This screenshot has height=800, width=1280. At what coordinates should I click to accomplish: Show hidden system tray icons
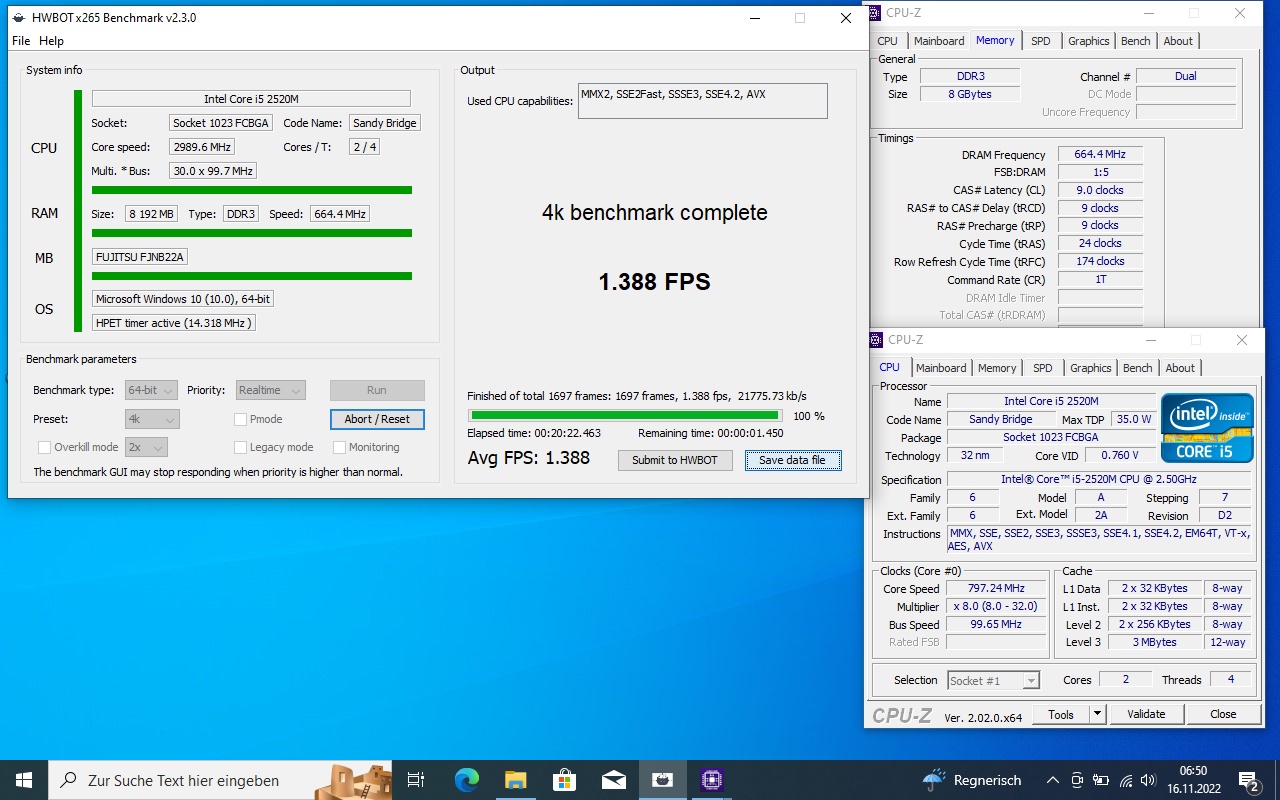(1052, 780)
